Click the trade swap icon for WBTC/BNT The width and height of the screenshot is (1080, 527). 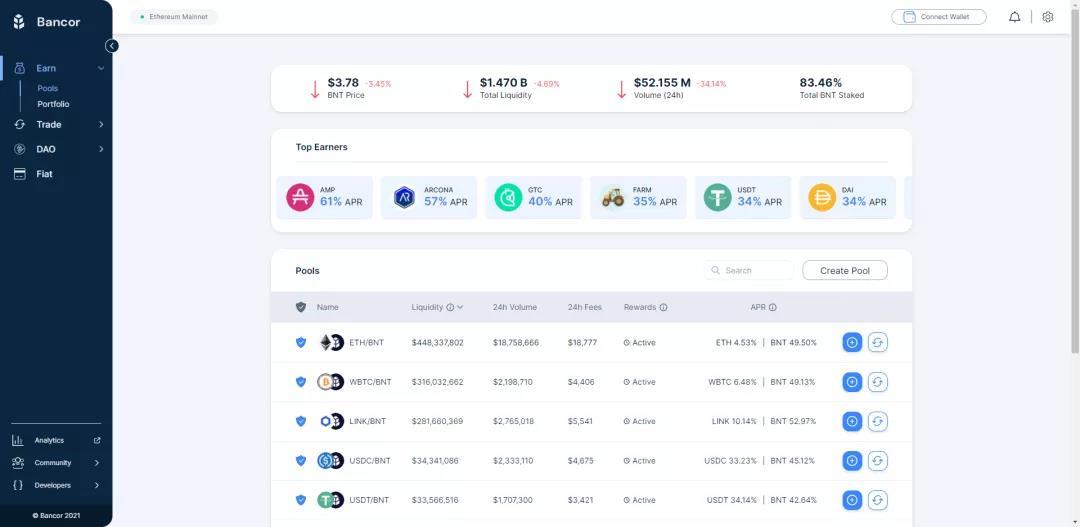877,382
